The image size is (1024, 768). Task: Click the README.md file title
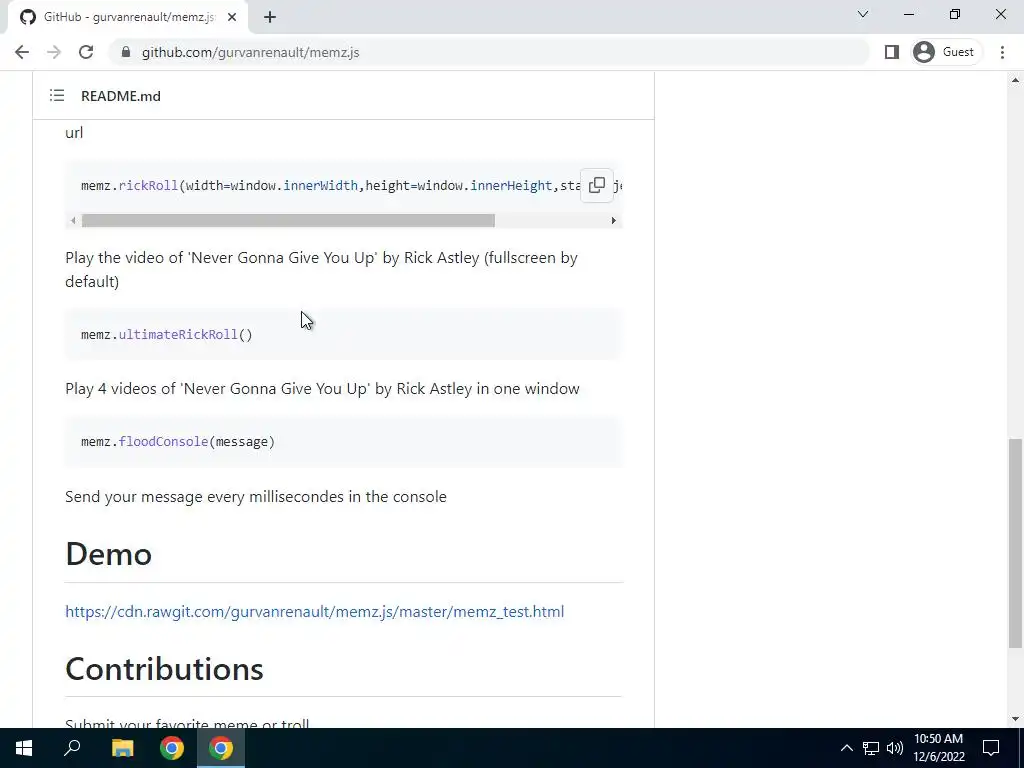(x=121, y=96)
